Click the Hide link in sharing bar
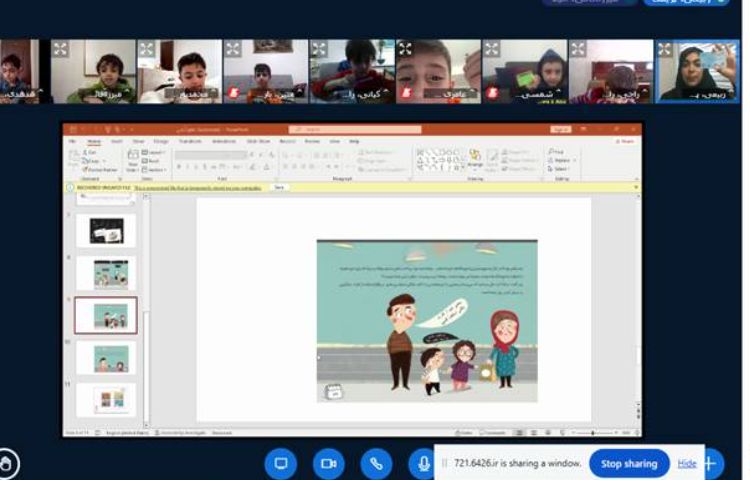Screen dimensions: 750x480 [686, 464]
